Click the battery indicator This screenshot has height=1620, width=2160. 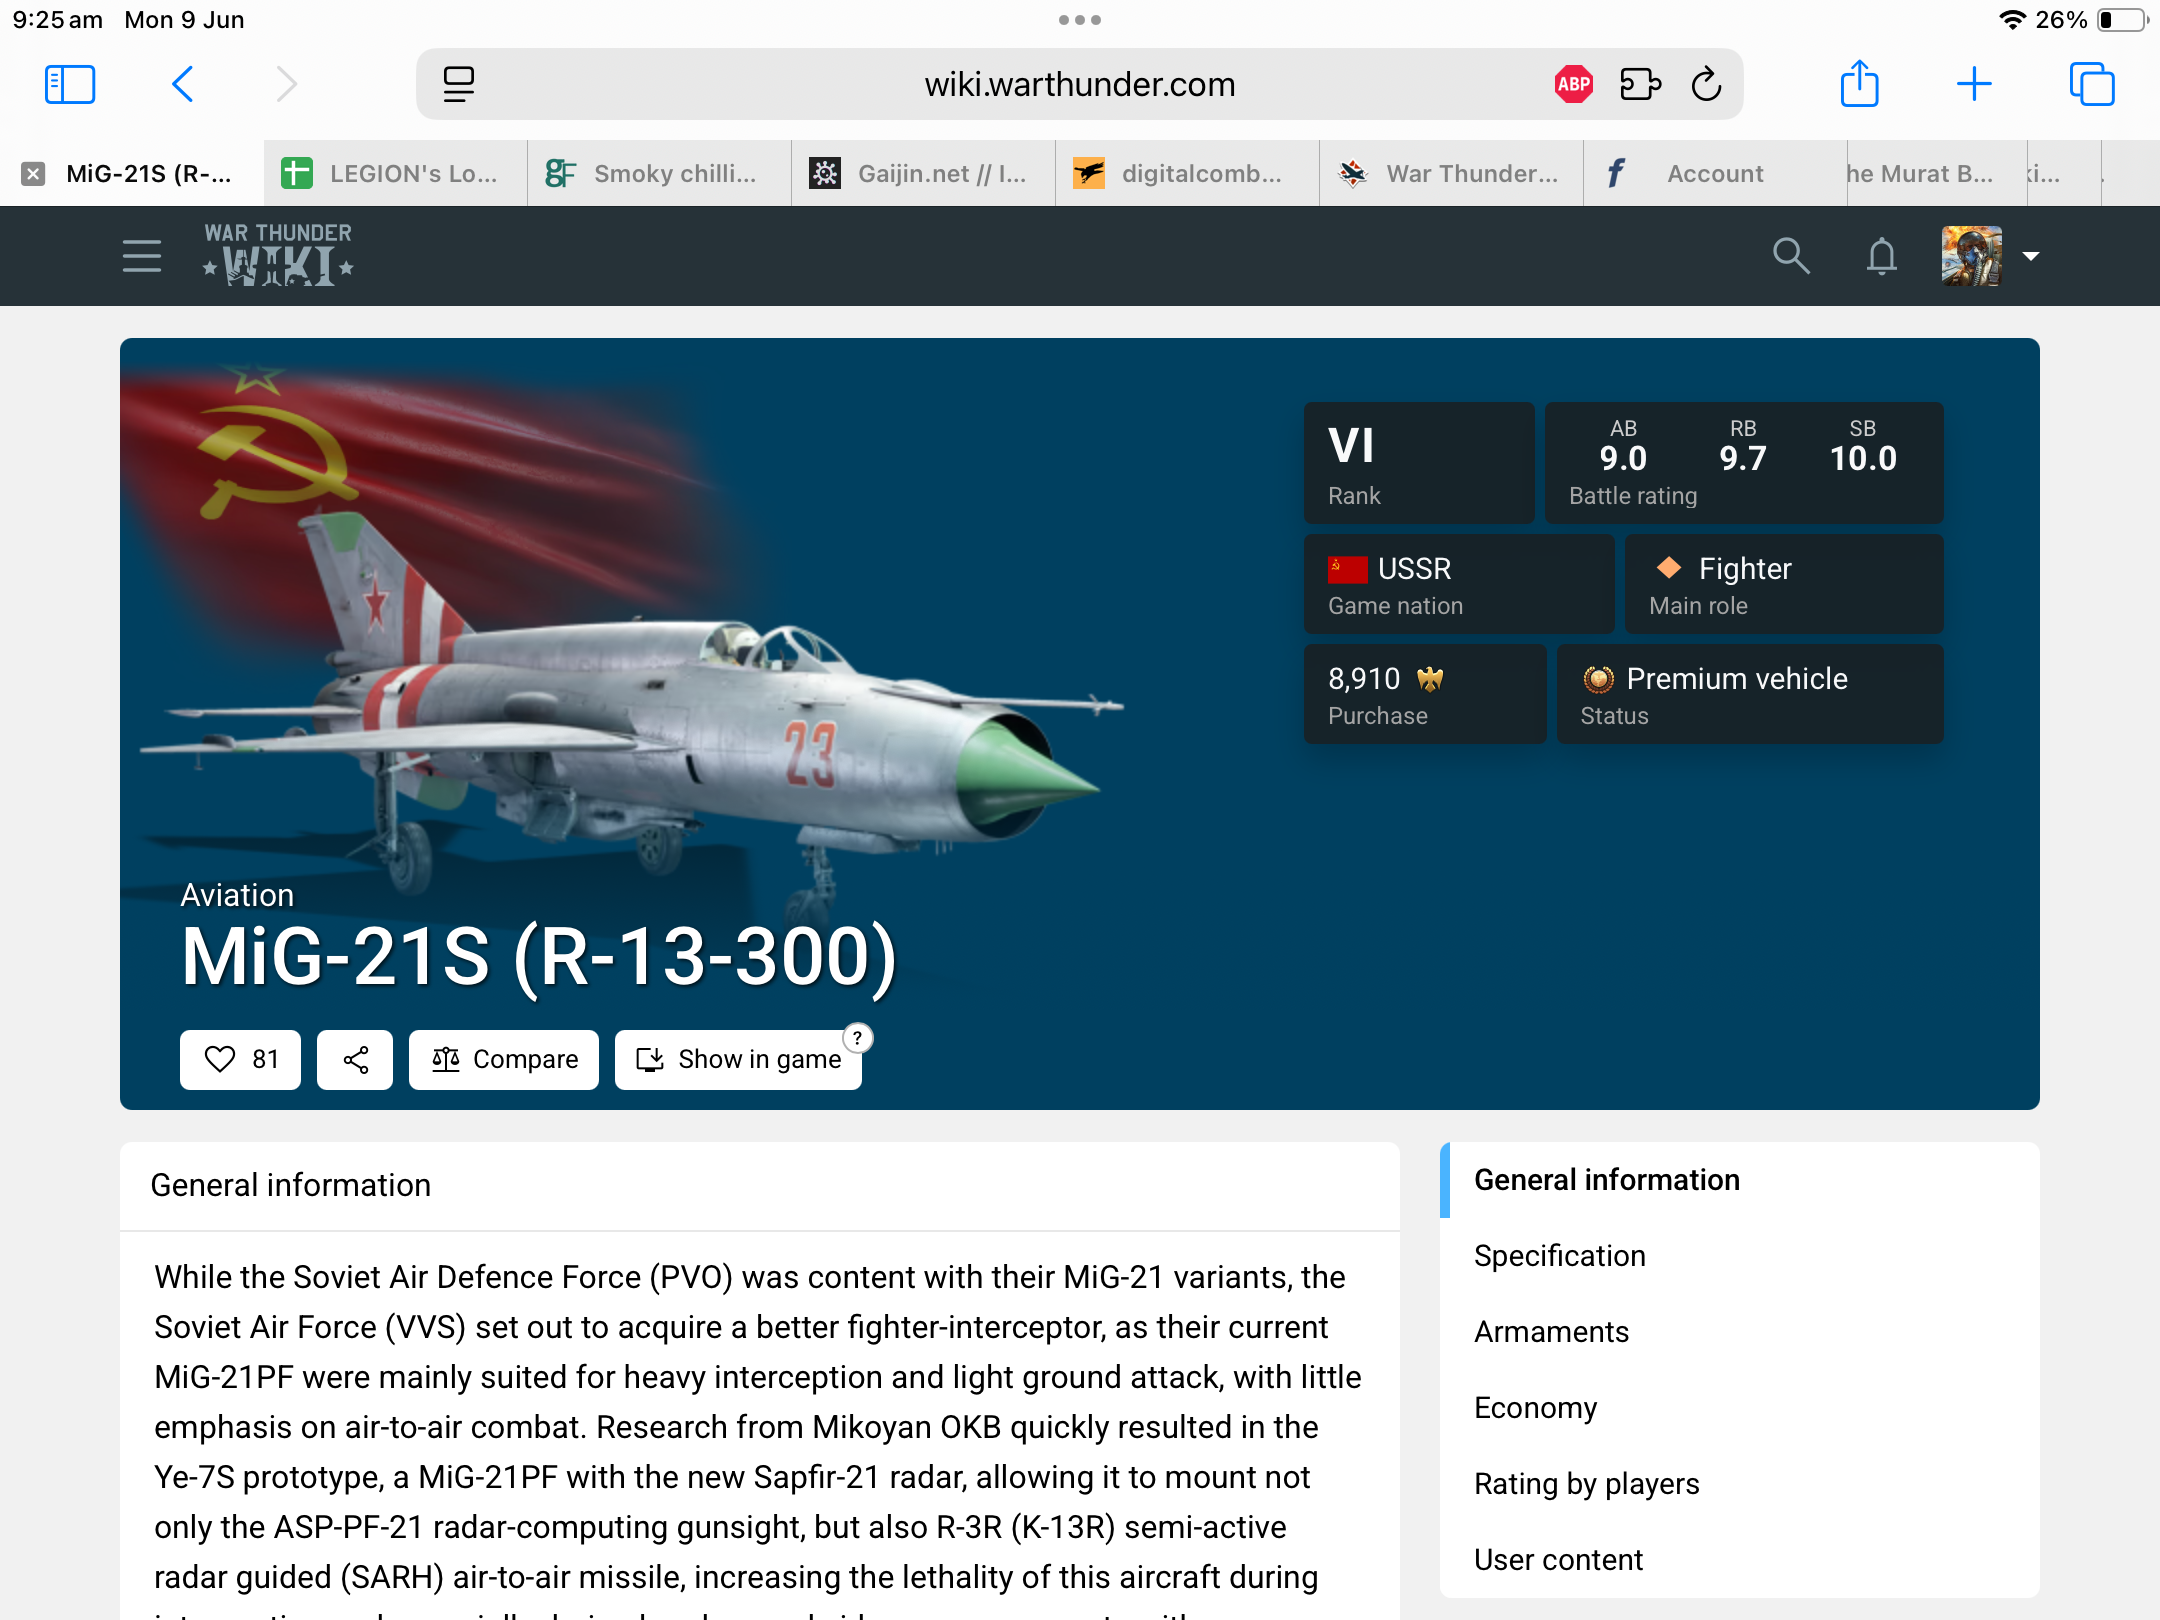coord(2122,20)
